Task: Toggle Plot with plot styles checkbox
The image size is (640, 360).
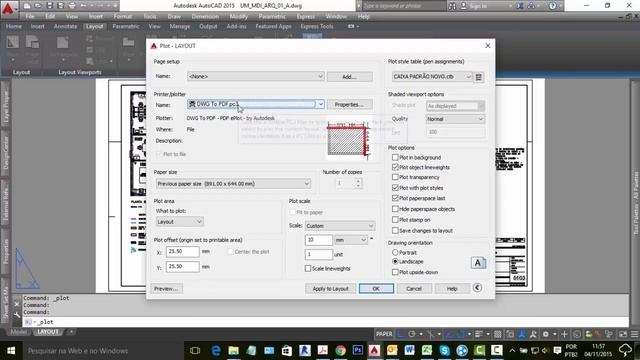Action: point(395,188)
